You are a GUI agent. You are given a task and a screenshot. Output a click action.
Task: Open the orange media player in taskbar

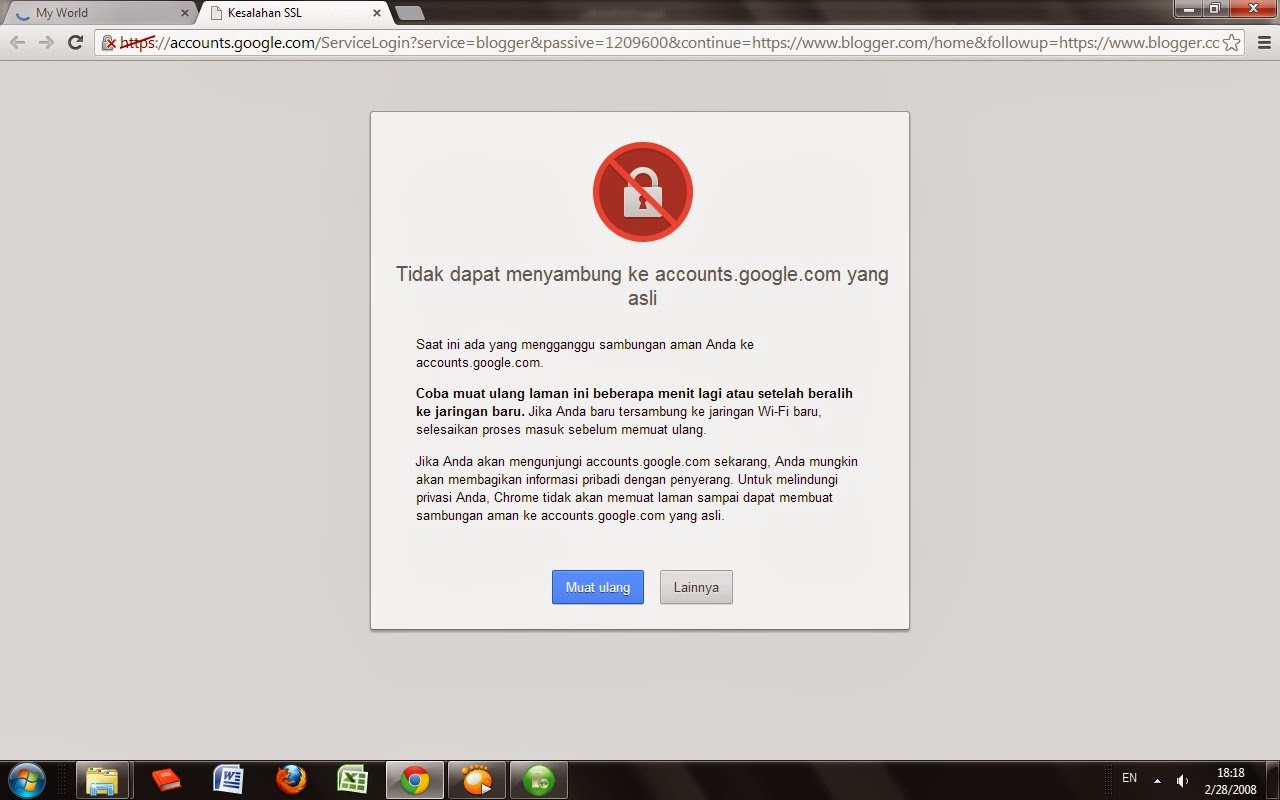[x=476, y=780]
